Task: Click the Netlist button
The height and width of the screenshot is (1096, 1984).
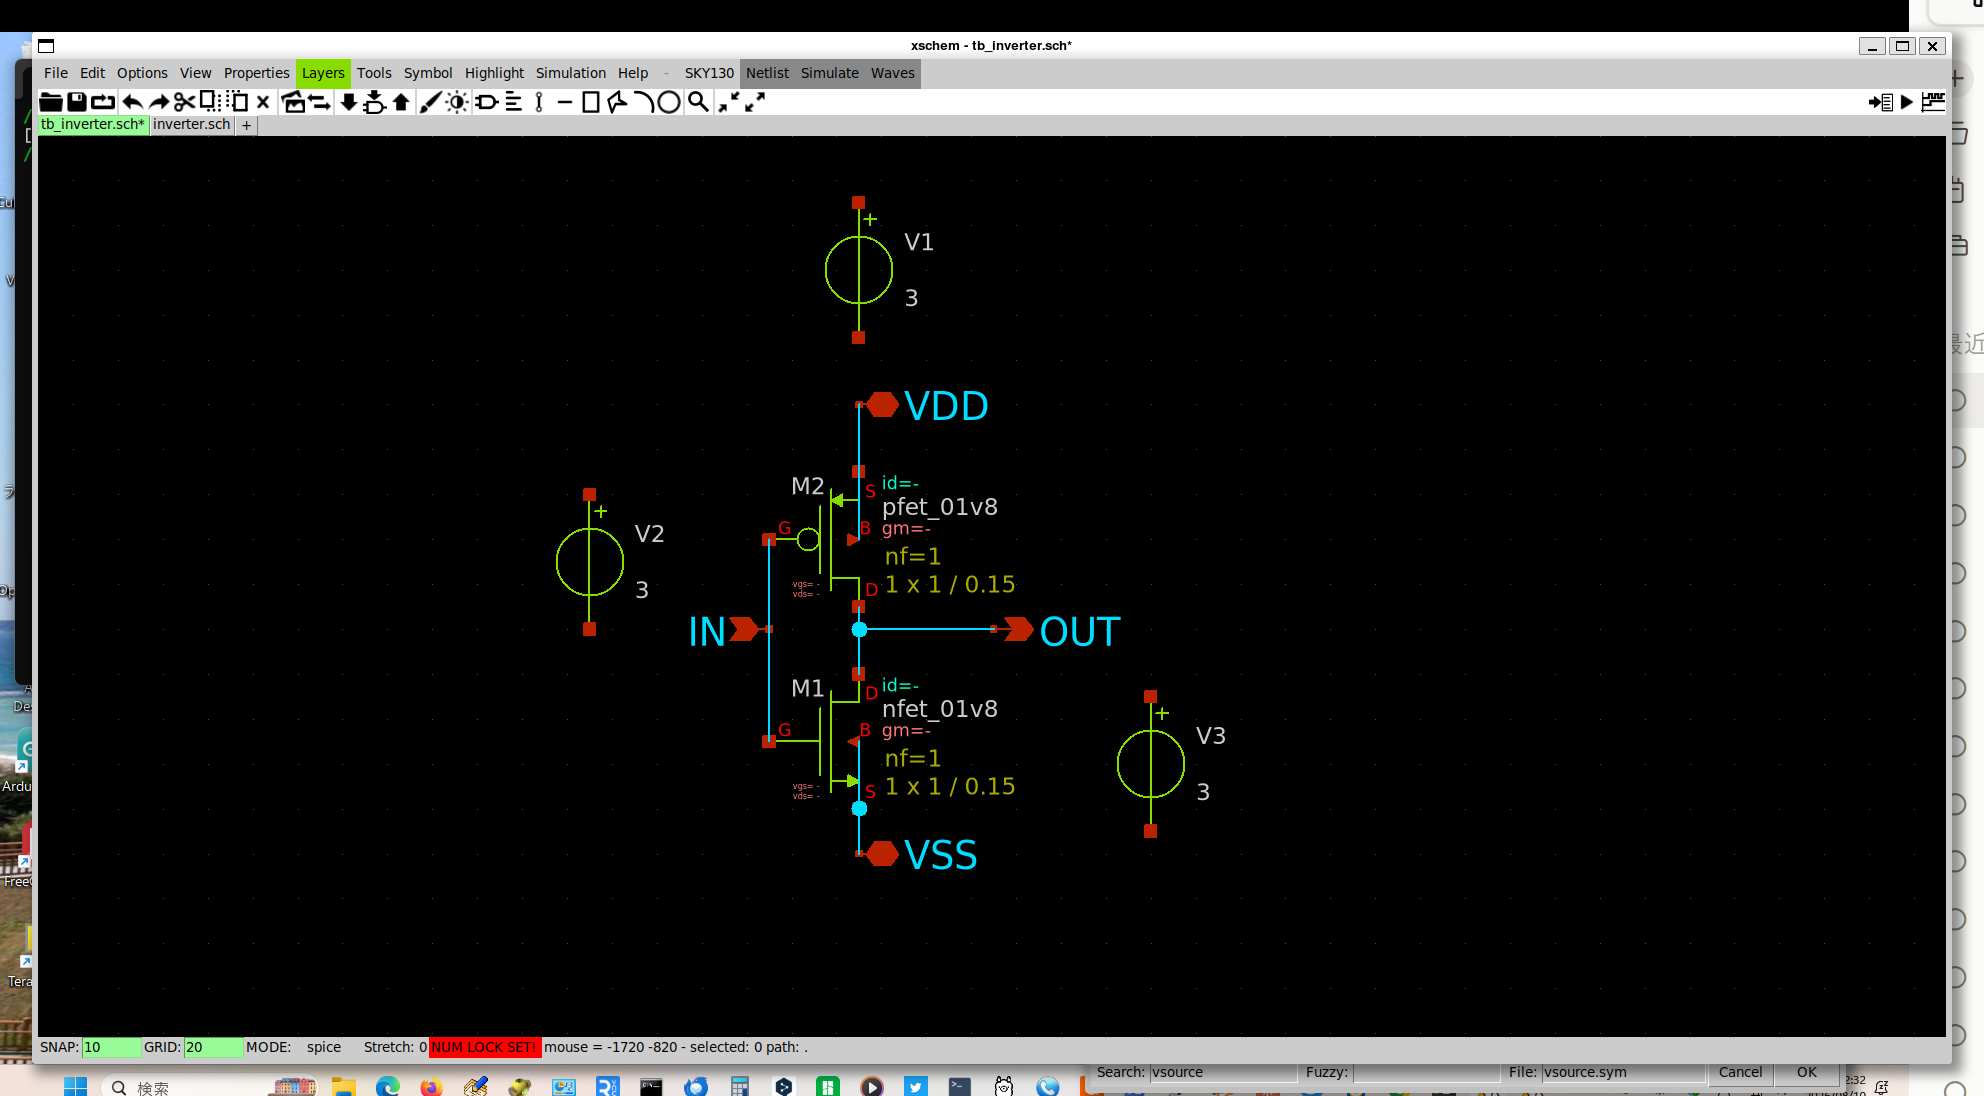Action: [x=767, y=73]
